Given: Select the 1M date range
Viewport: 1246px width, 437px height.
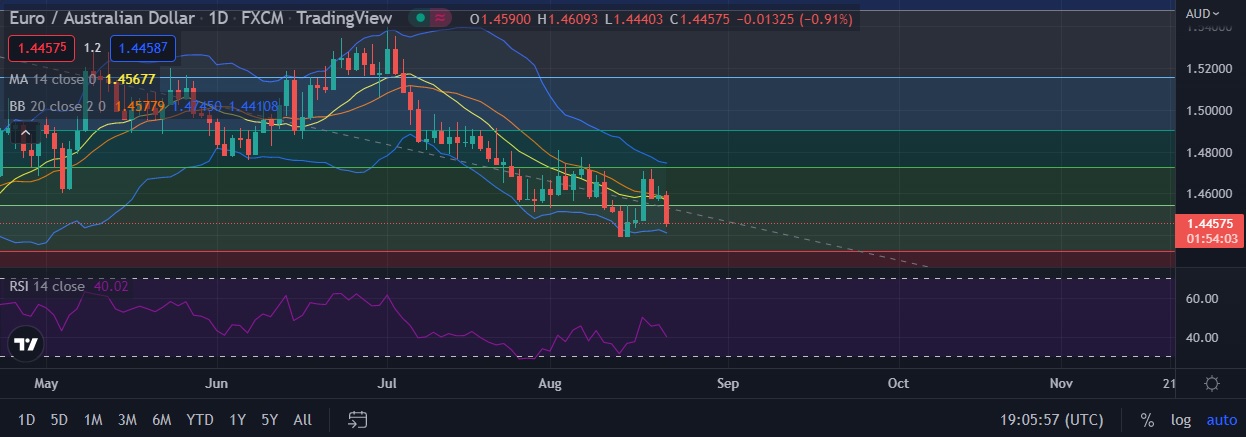Looking at the screenshot, I should pos(93,420).
